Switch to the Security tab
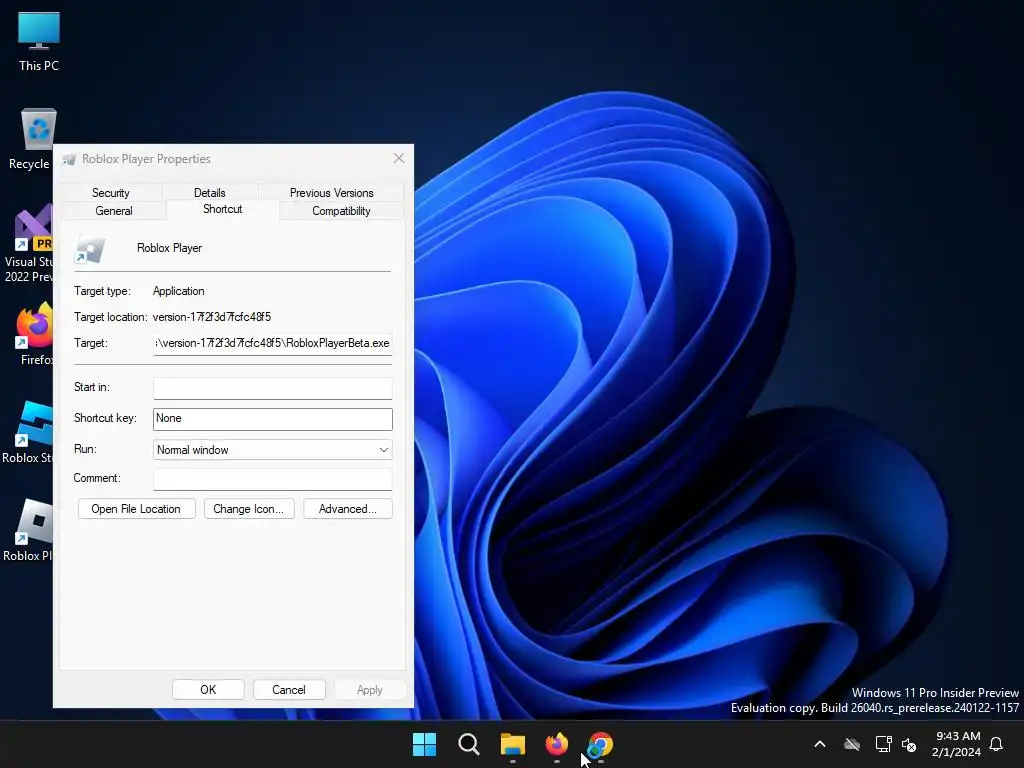The height and width of the screenshot is (768, 1024). coord(111,193)
